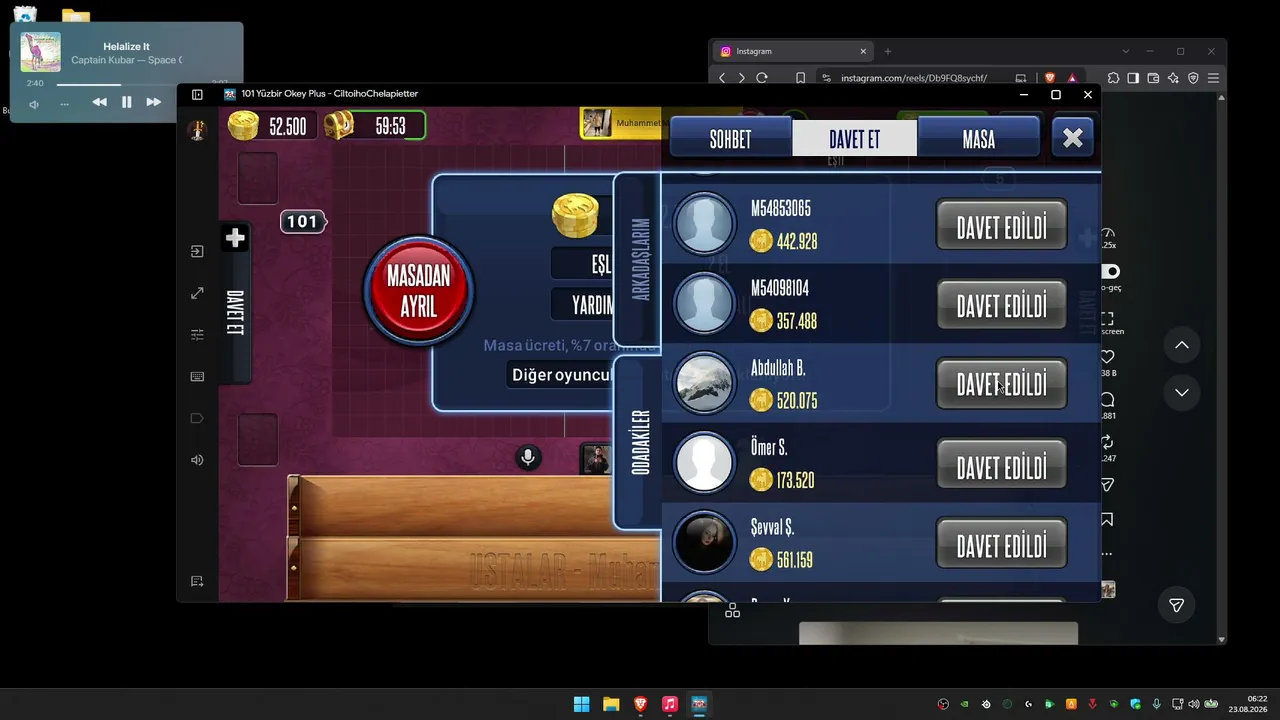This screenshot has height=720, width=1280.
Task: Click the Diğer oyuncu button on the table panel
Action: [x=562, y=375]
